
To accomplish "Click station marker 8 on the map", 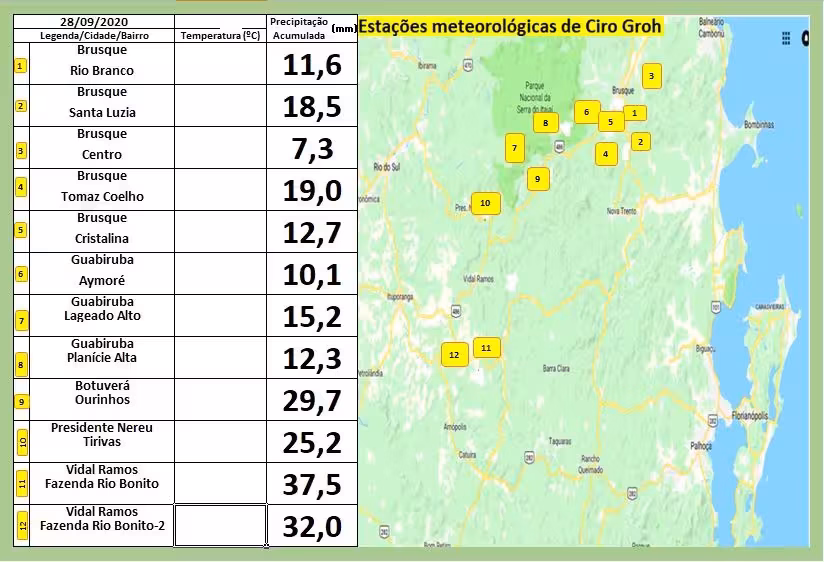I will (545, 123).
